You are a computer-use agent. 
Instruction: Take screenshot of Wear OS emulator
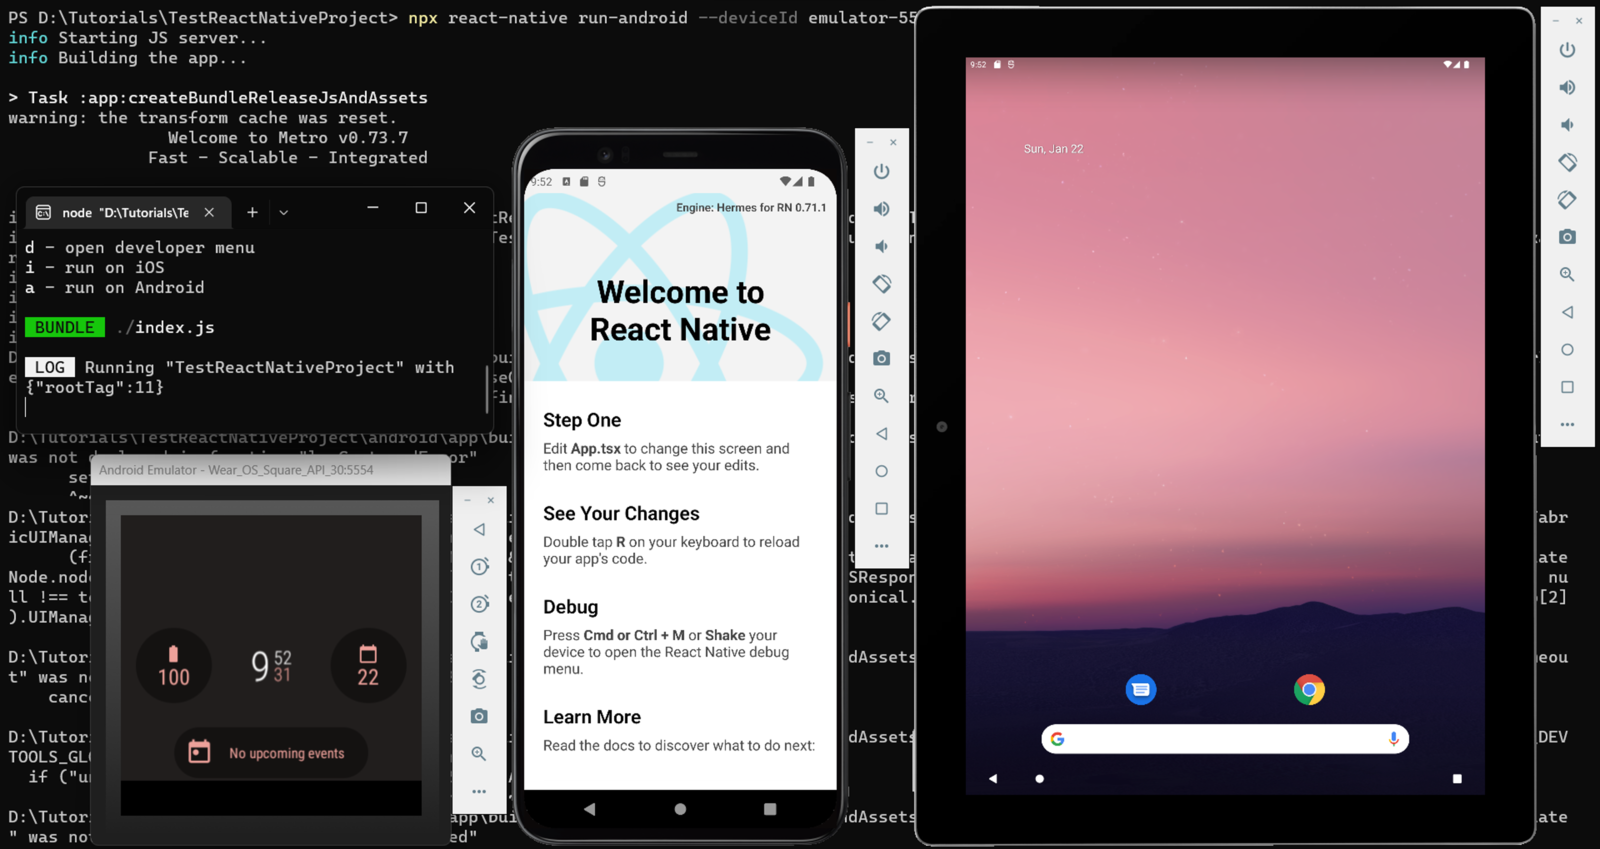pos(479,716)
